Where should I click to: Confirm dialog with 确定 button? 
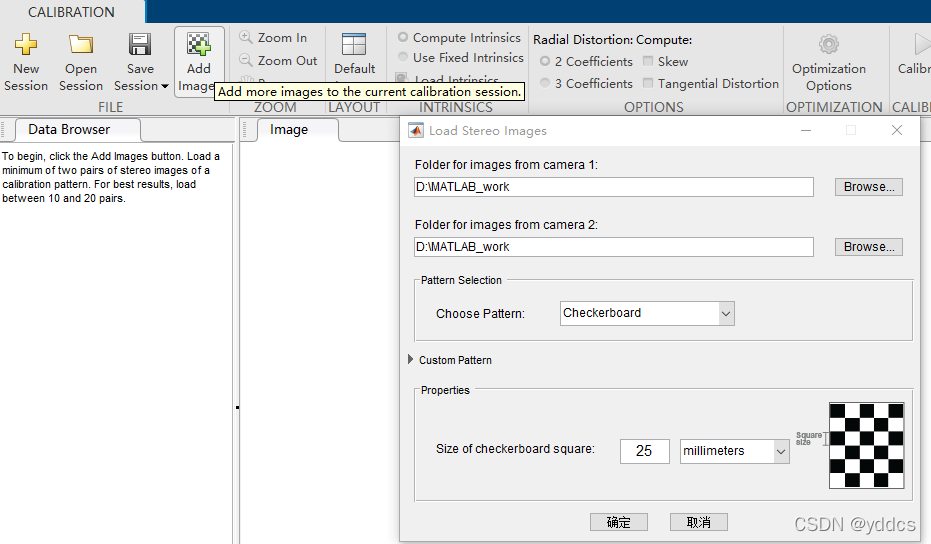point(619,522)
